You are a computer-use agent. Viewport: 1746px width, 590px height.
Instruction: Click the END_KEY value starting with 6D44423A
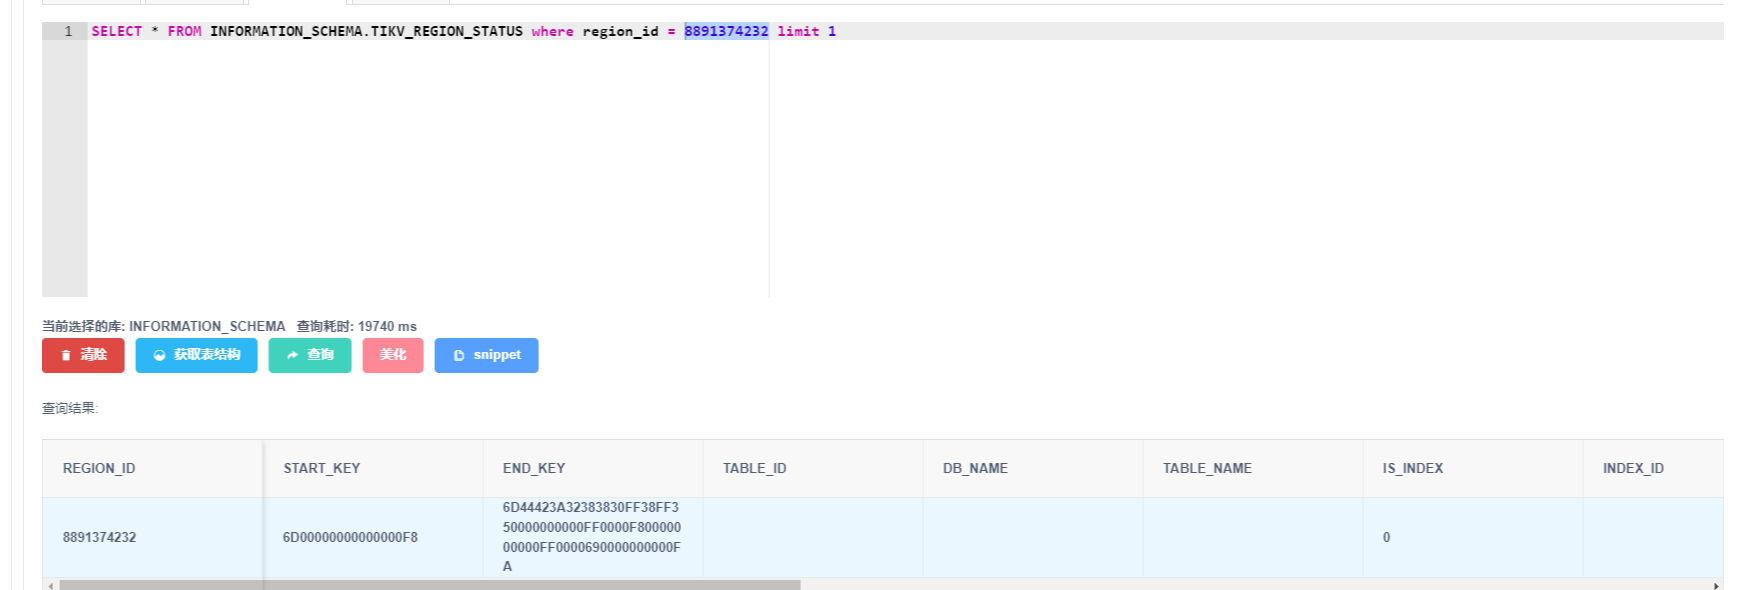tap(591, 537)
